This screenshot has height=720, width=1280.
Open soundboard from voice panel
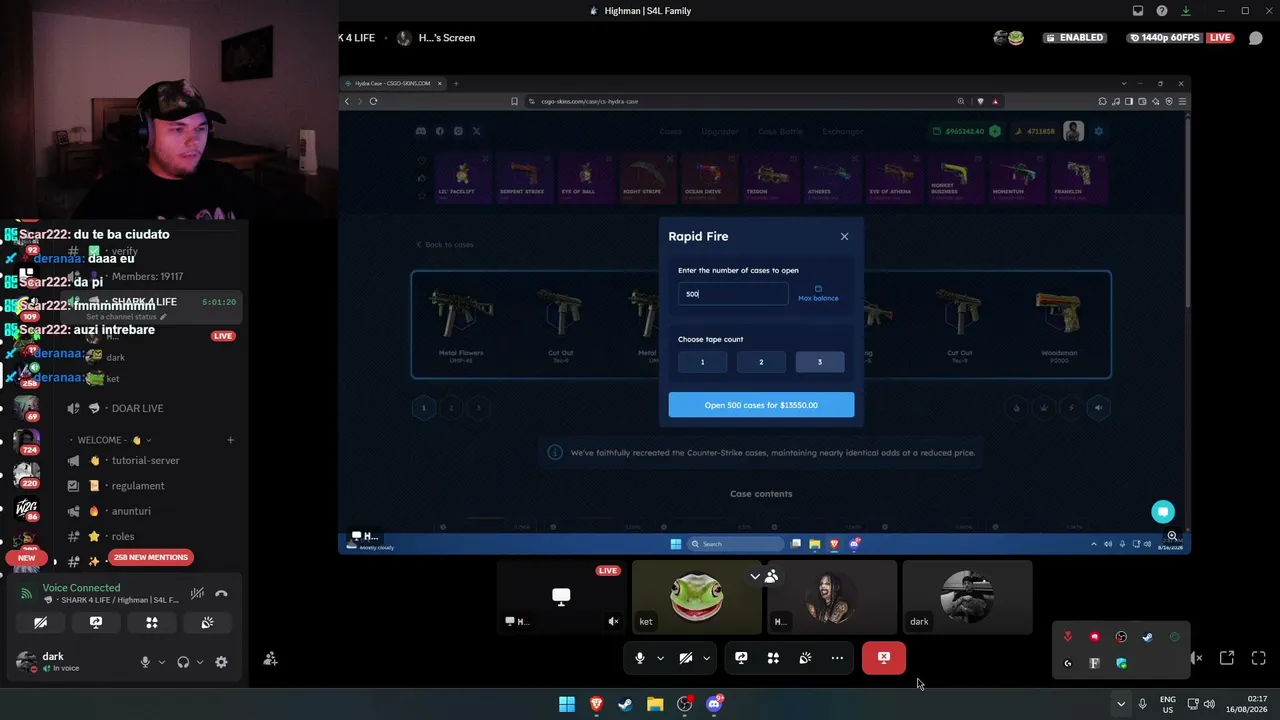(x=207, y=622)
